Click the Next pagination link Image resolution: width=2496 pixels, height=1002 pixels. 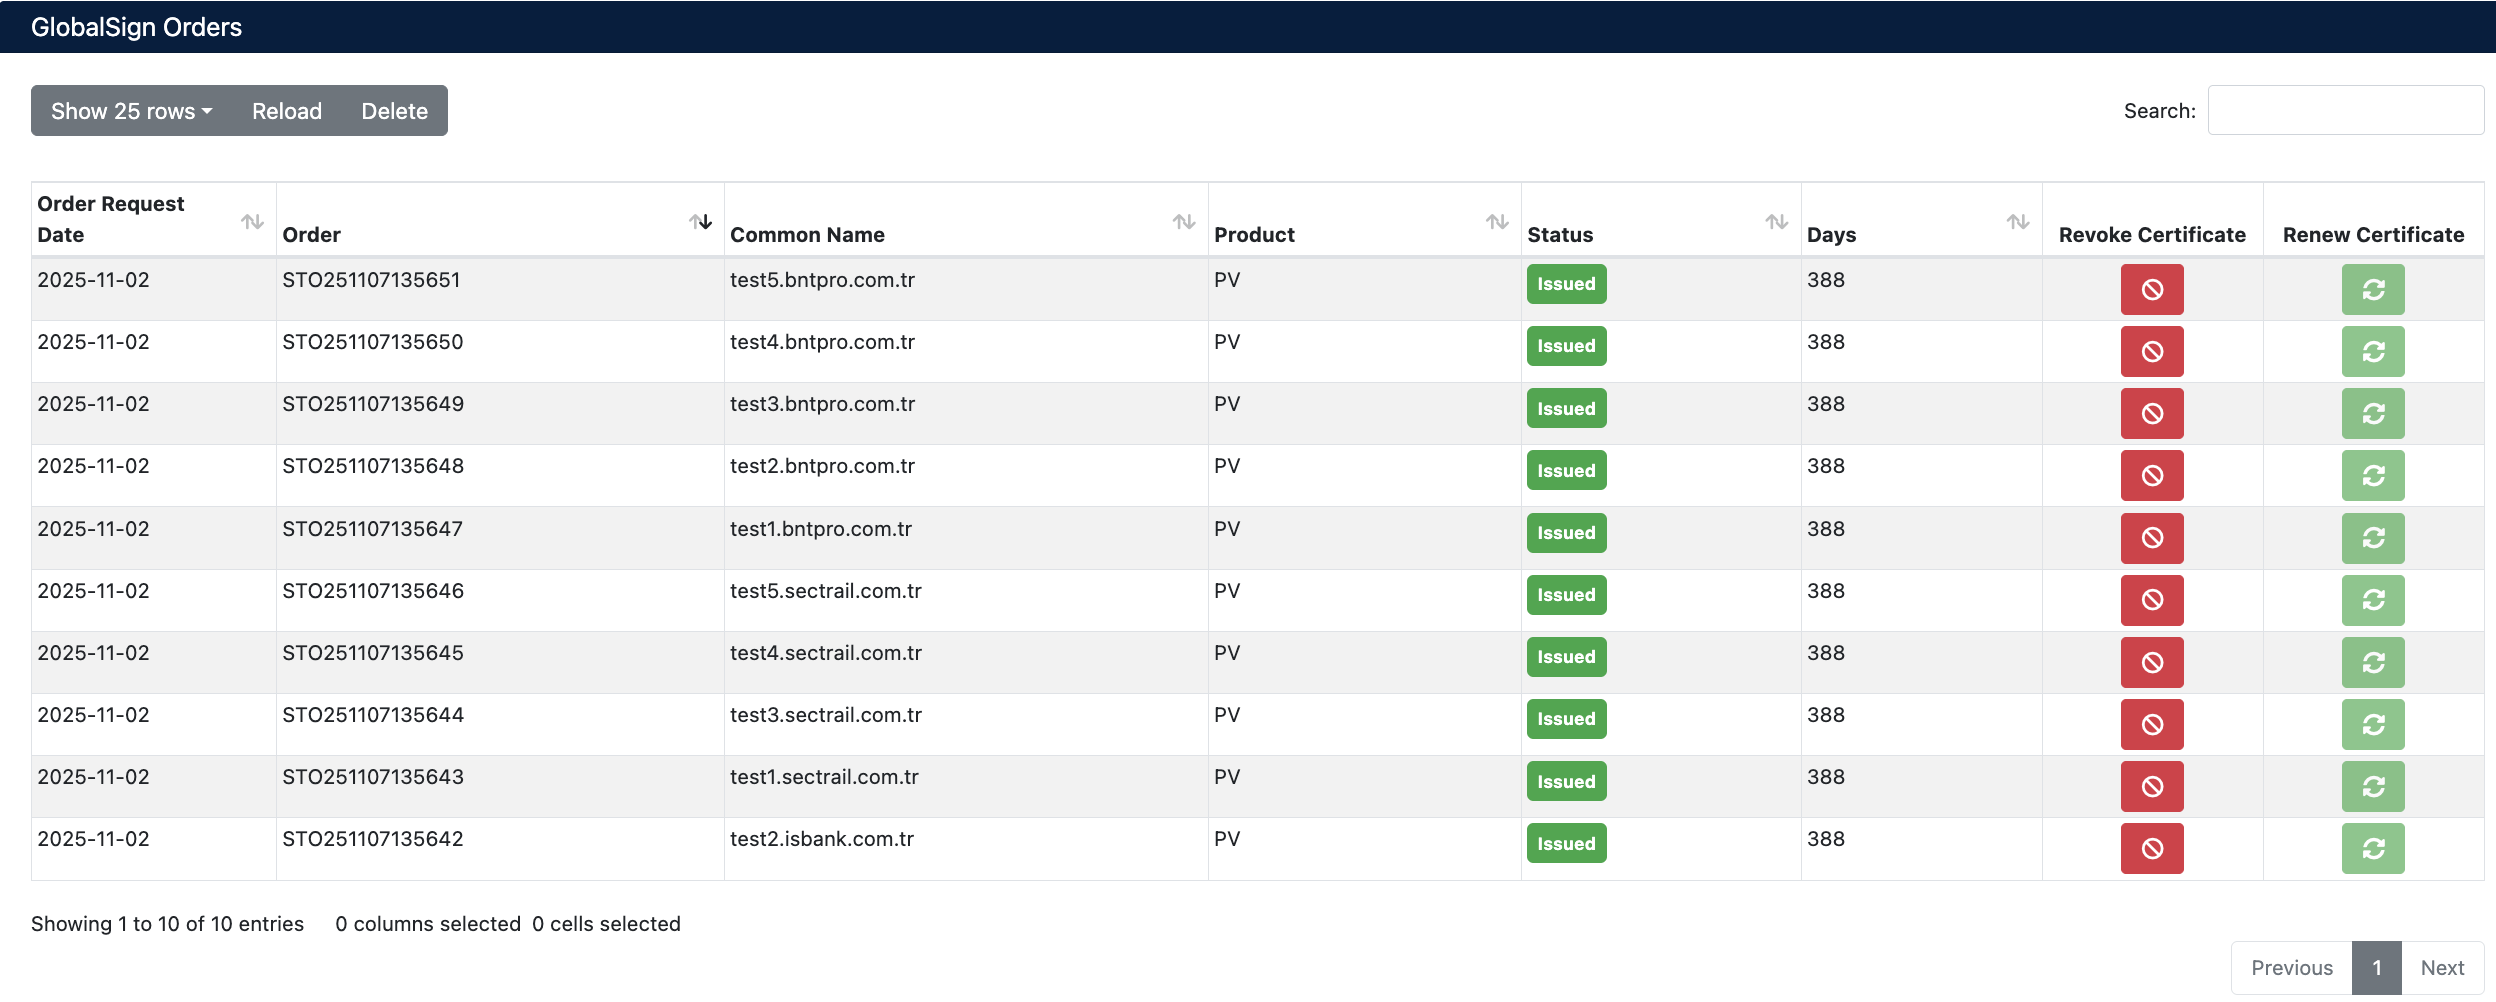(x=2441, y=967)
